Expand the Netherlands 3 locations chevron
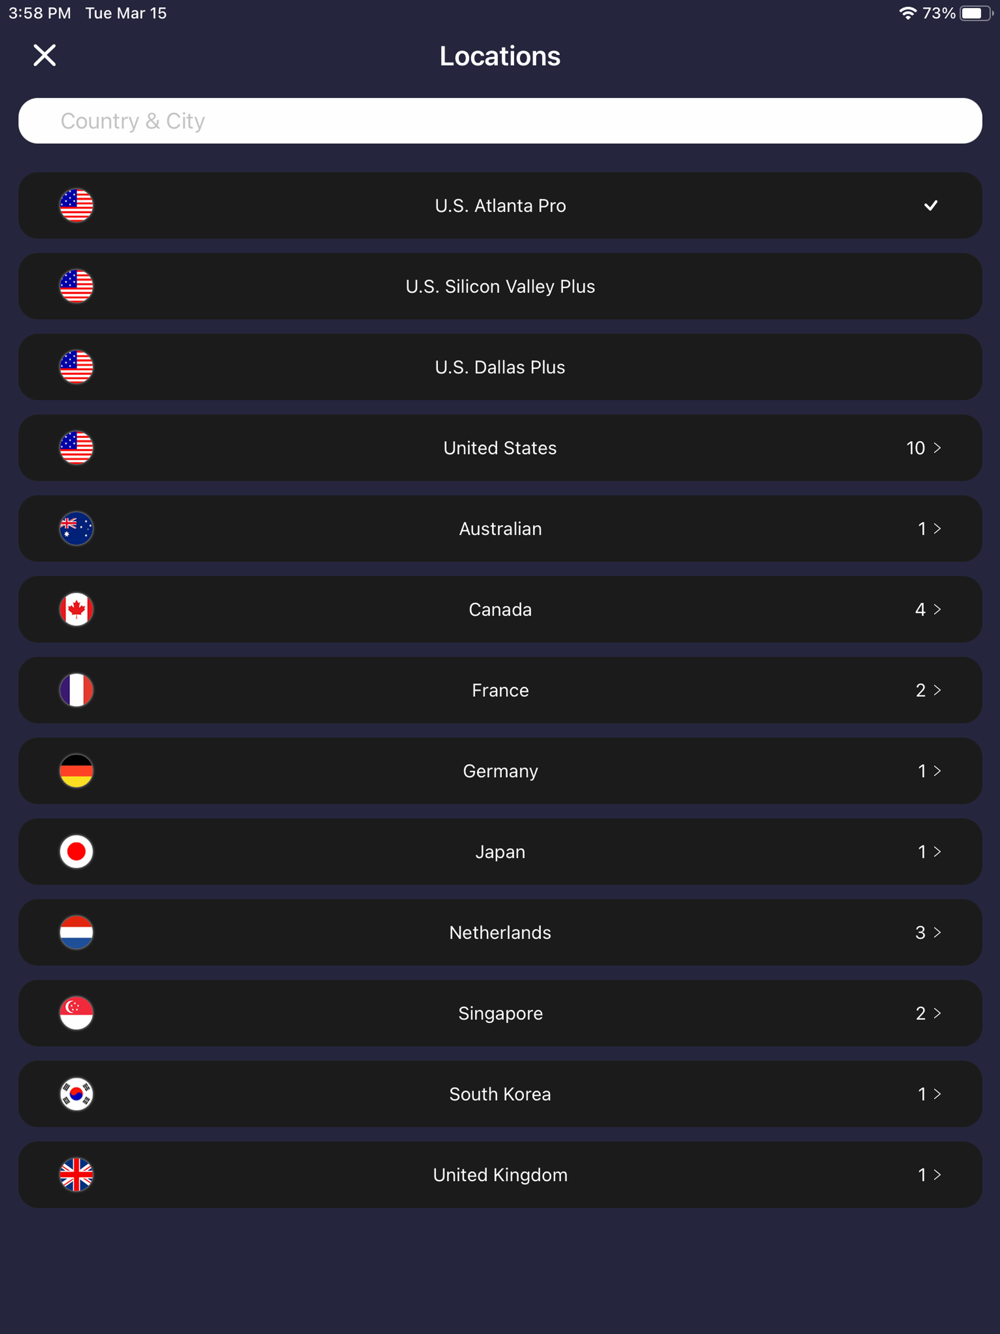 point(937,932)
